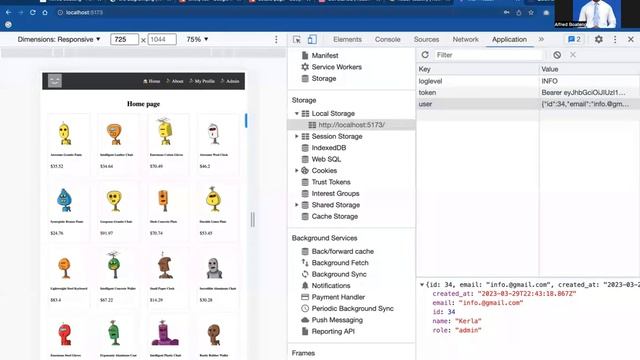
Task: Open Trust Tokens in sidebar
Action: (331, 182)
